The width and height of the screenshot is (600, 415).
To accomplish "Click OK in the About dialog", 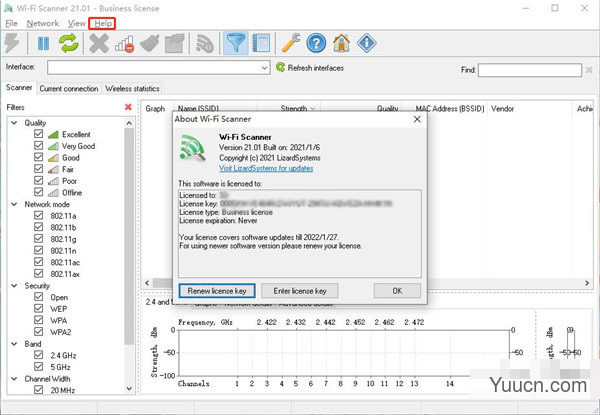I will pos(397,291).
